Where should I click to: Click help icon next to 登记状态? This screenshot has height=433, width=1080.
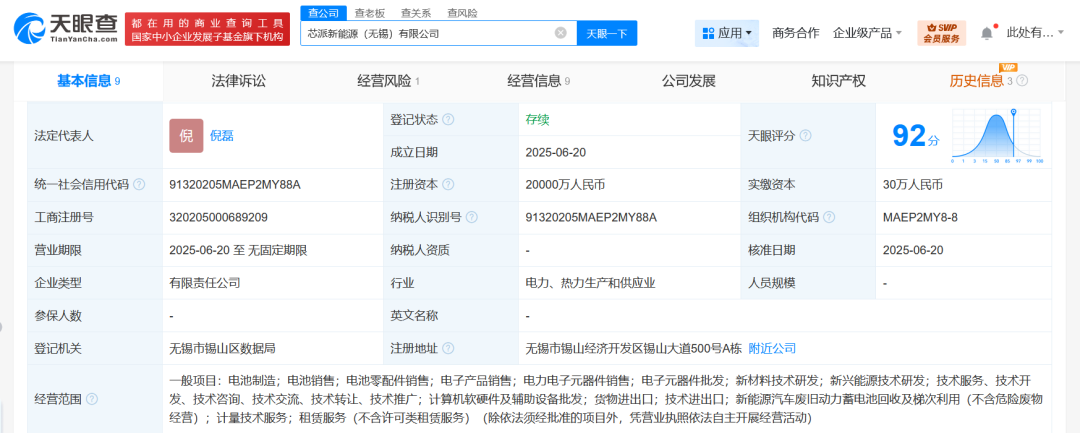click(448, 119)
